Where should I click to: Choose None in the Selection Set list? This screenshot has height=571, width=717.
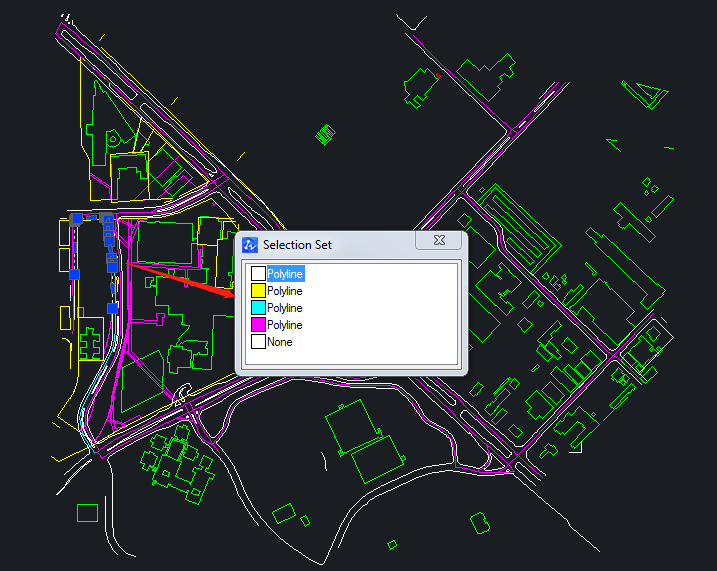[280, 342]
